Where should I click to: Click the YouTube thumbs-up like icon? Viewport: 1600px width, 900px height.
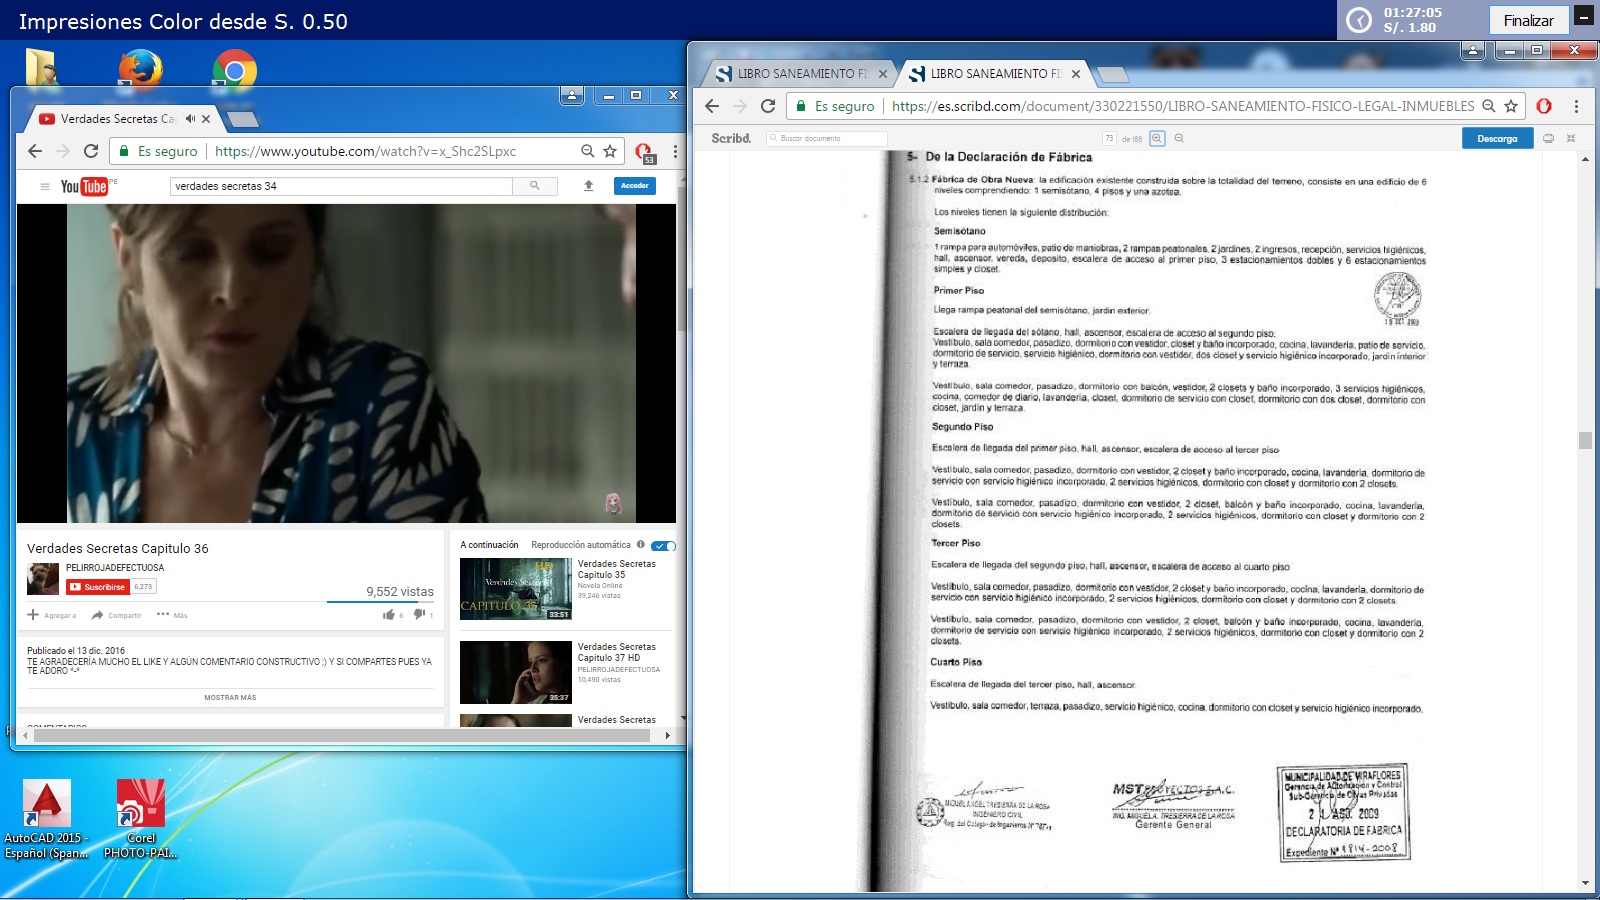pyautogui.click(x=389, y=615)
